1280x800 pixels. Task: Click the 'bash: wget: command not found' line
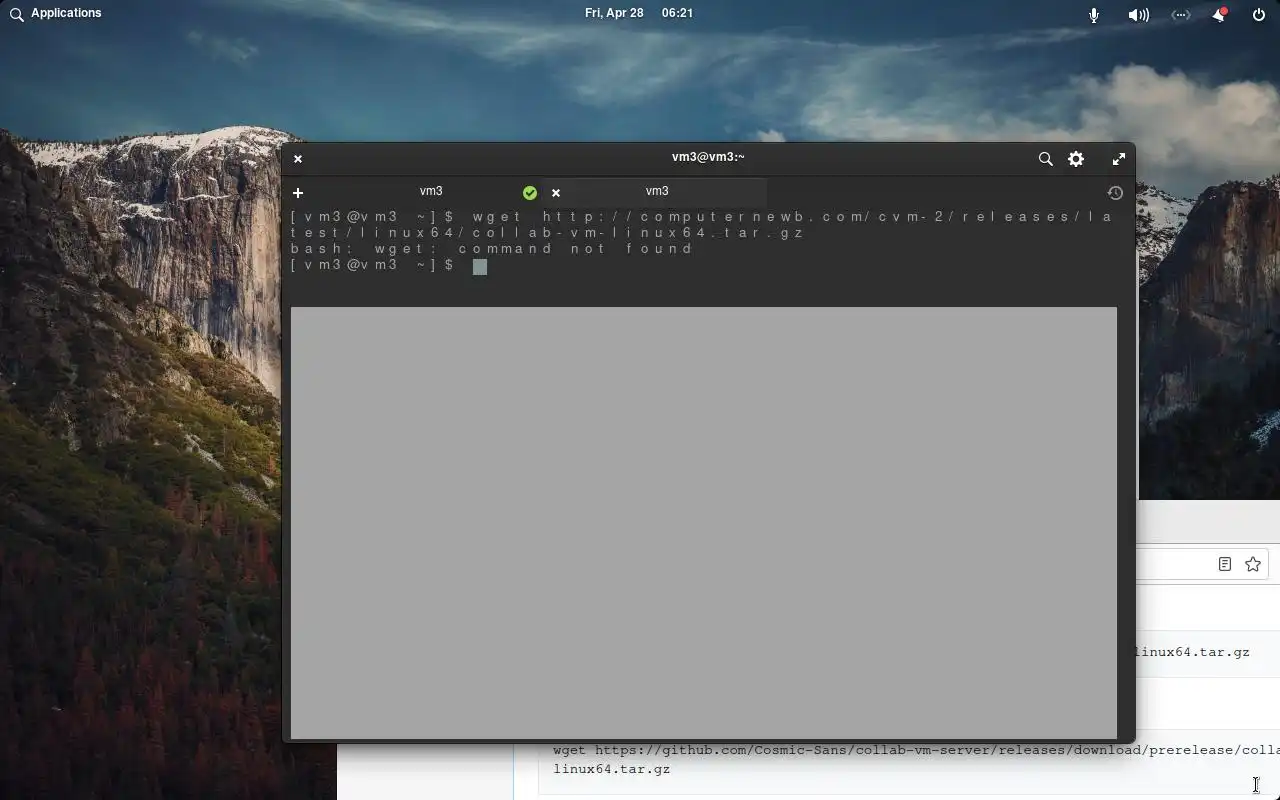(492, 249)
